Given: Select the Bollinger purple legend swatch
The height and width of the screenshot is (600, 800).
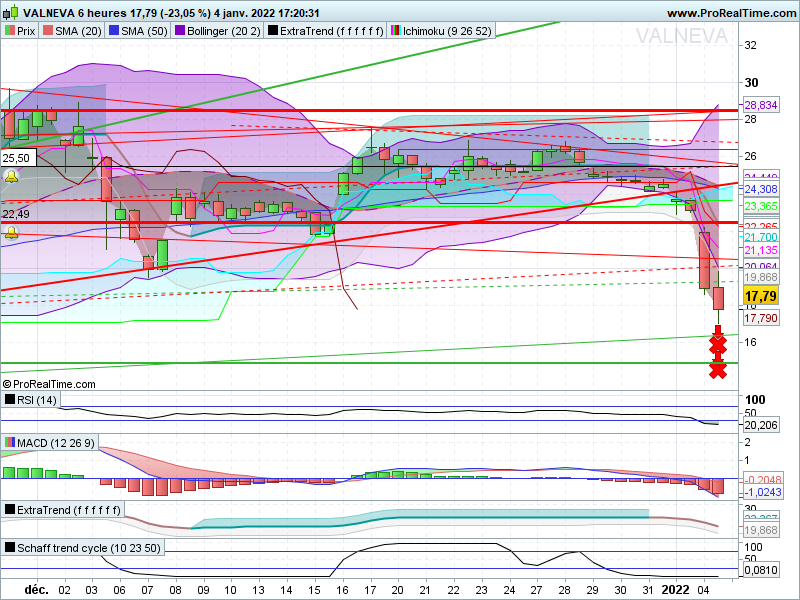Looking at the screenshot, I should [180, 31].
